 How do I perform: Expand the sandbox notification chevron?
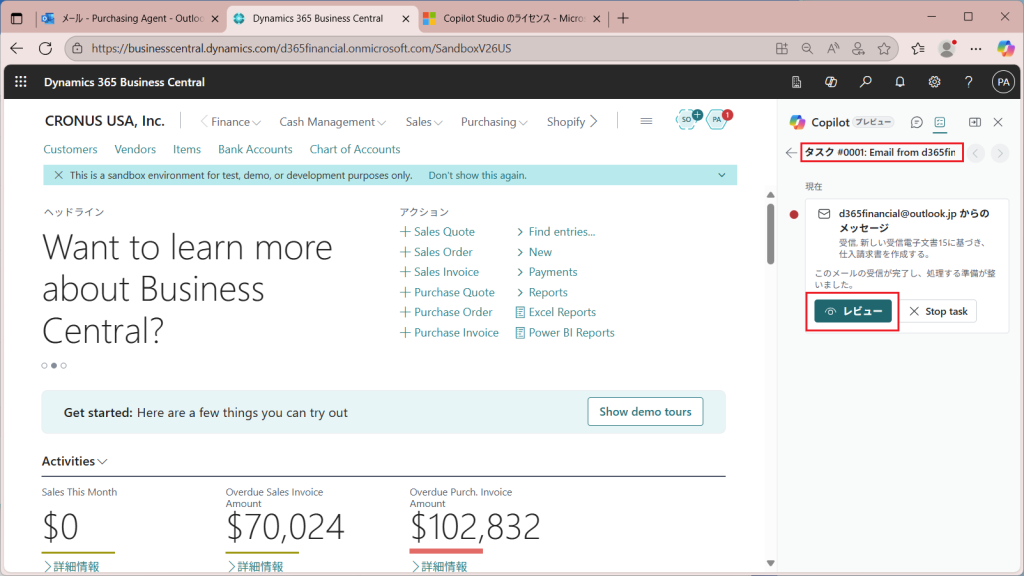tap(722, 175)
